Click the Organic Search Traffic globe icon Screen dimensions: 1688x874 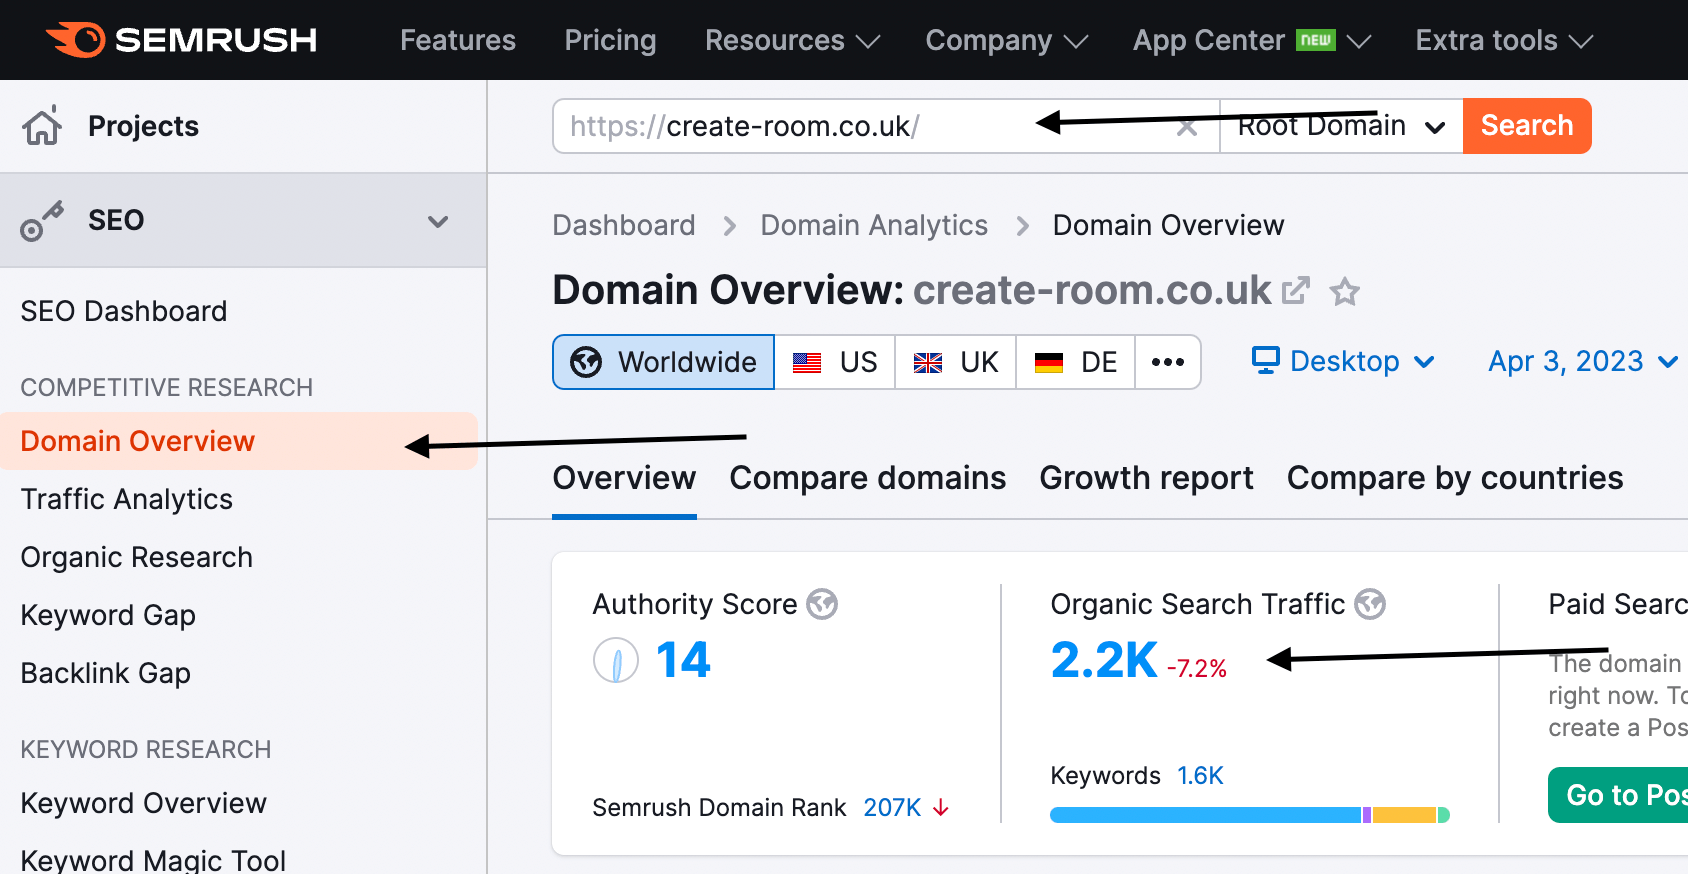(1370, 604)
